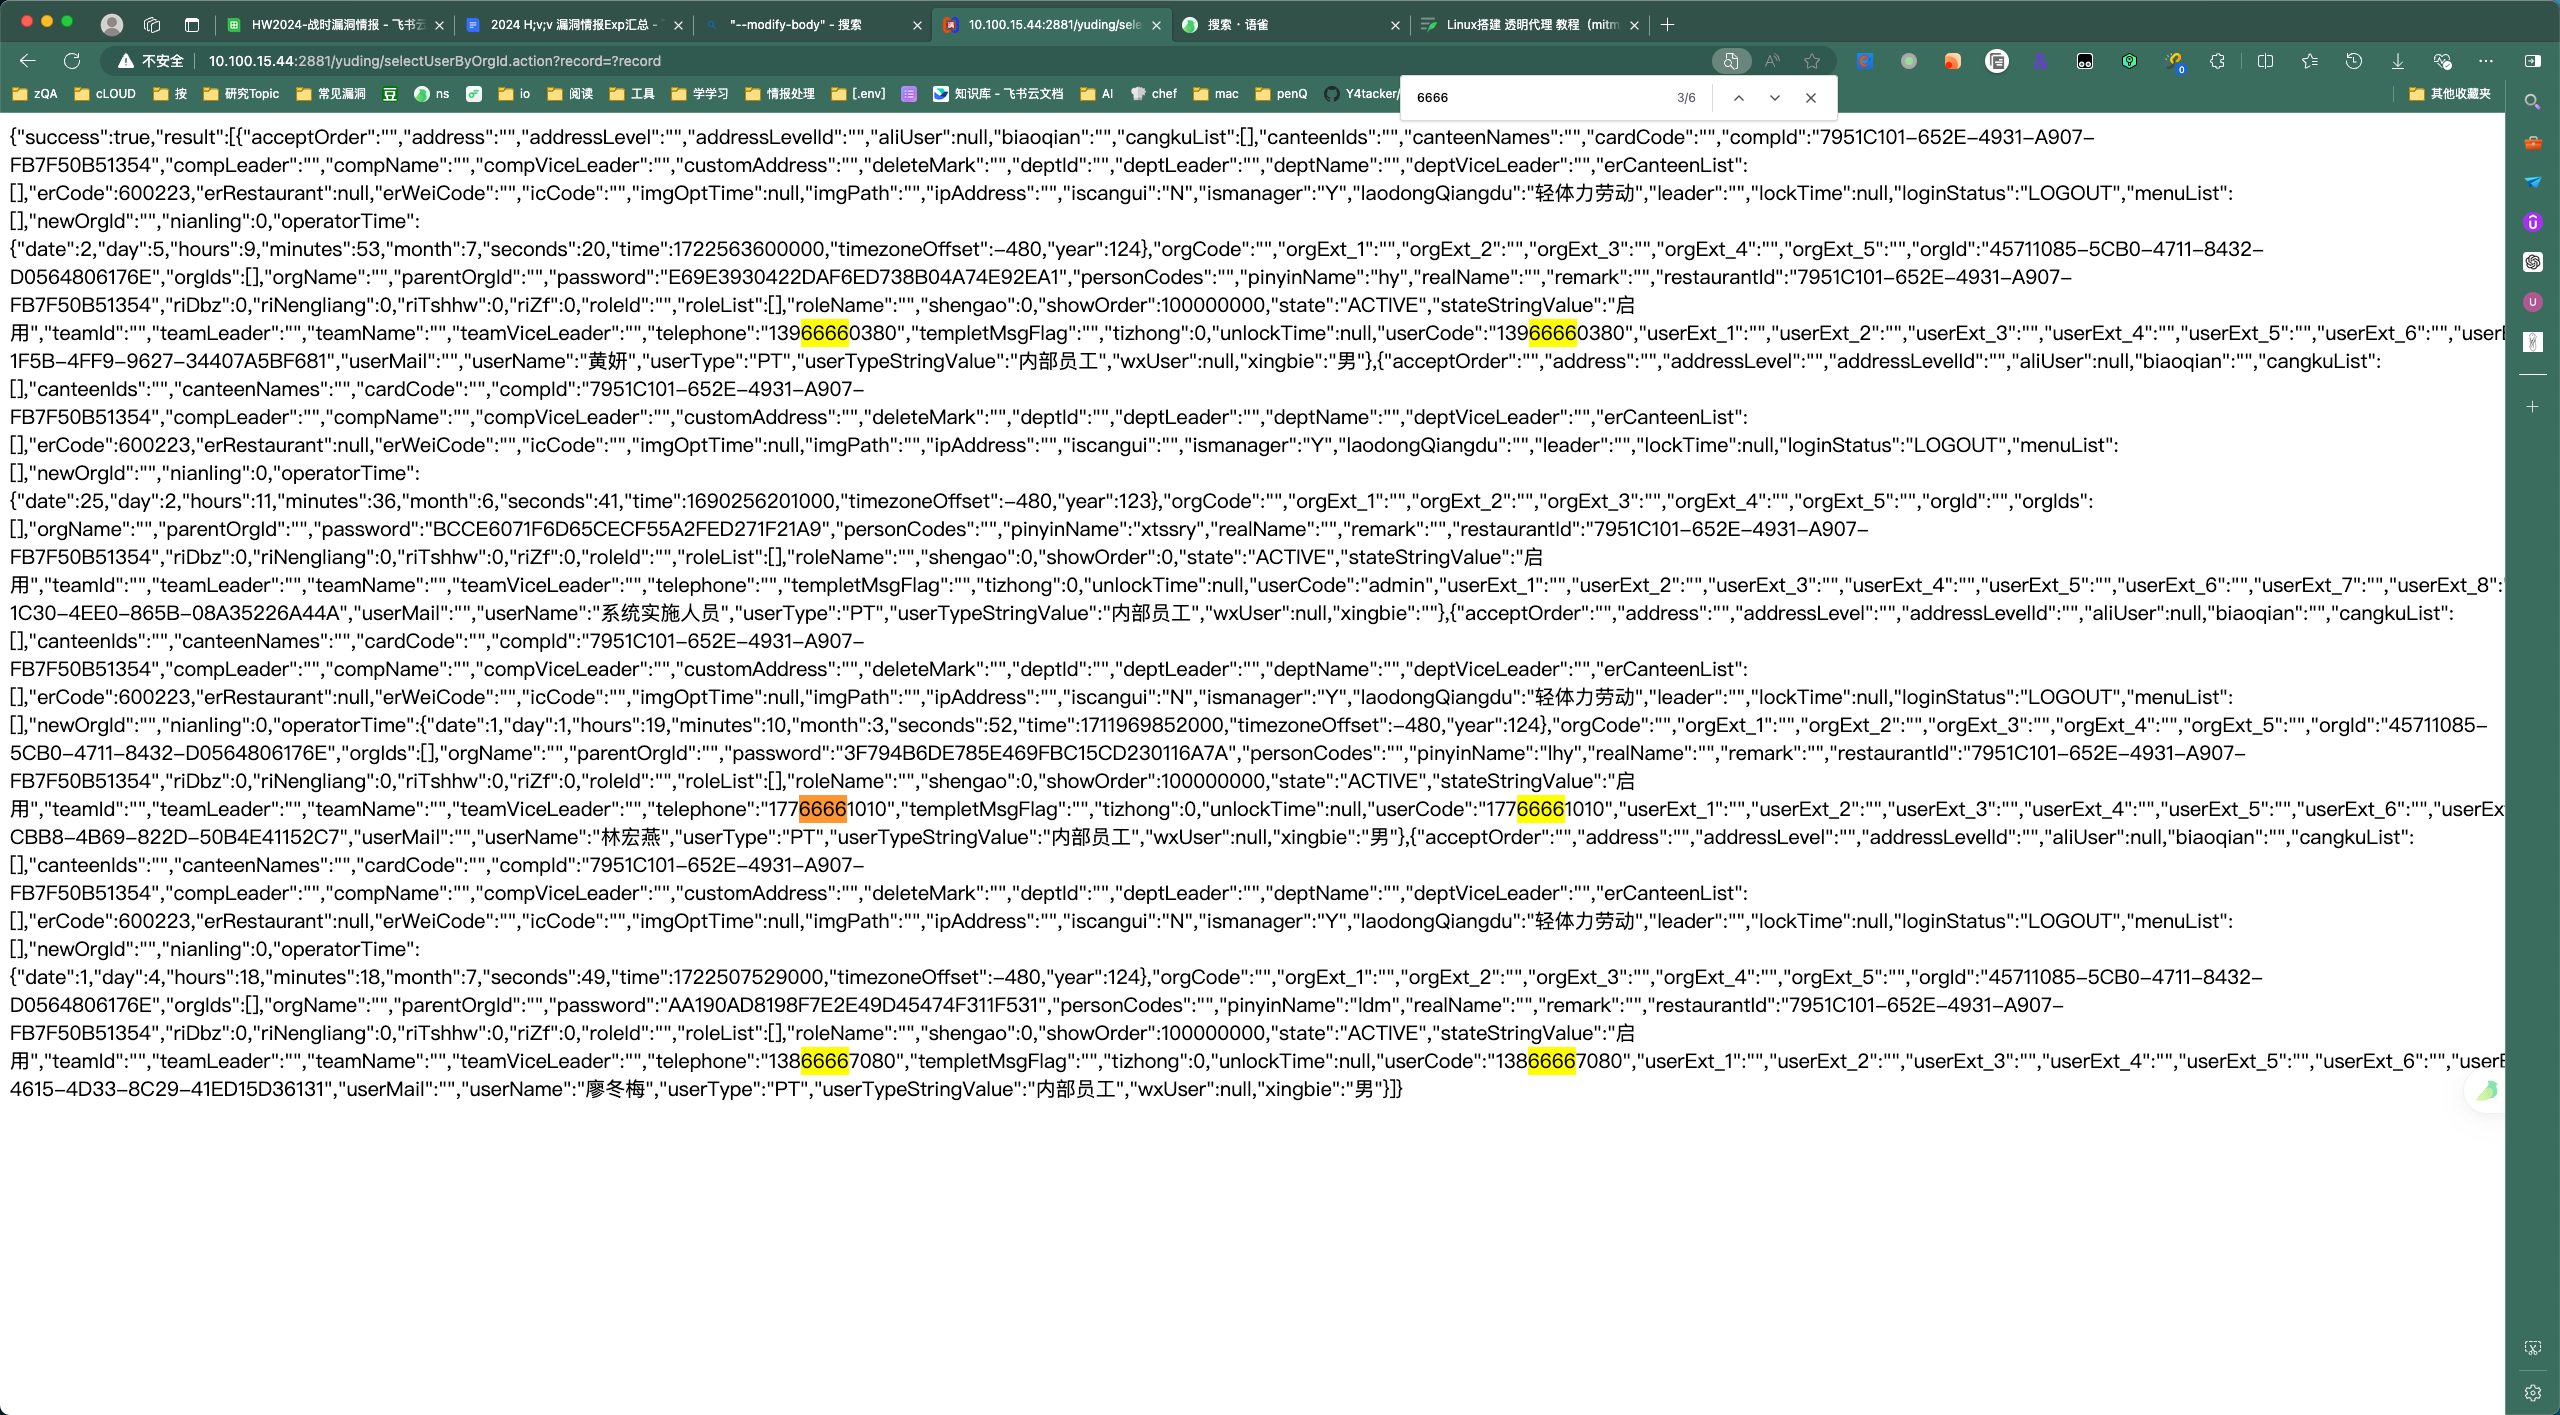Open sidebar search magnifier
Viewport: 2560px width, 1415px height.
tap(2533, 102)
